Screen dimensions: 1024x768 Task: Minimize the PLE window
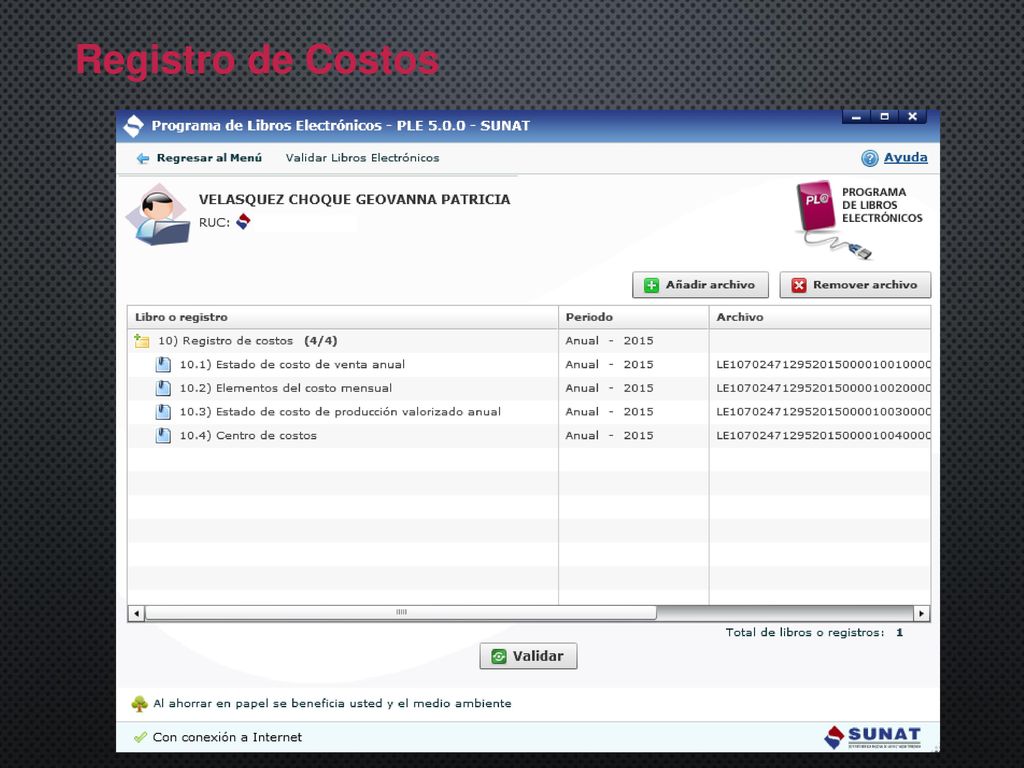pyautogui.click(x=856, y=117)
